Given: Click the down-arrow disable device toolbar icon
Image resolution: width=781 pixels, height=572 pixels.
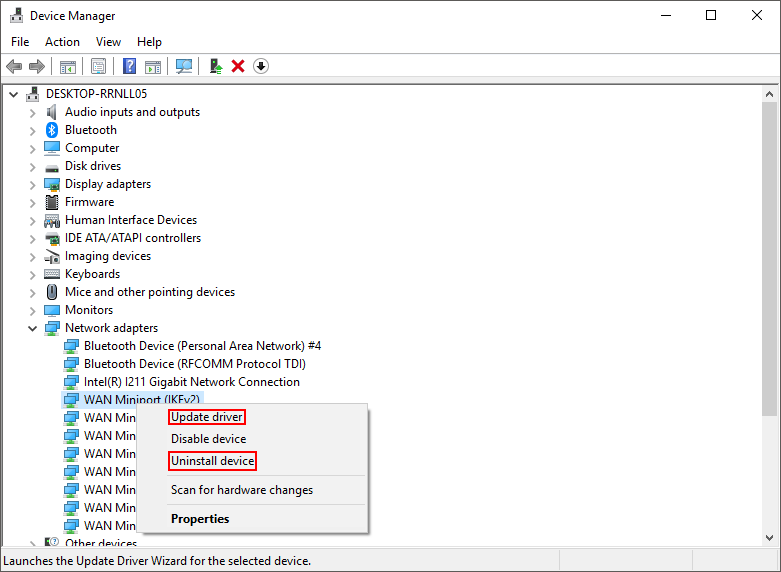Looking at the screenshot, I should pyautogui.click(x=261, y=66).
